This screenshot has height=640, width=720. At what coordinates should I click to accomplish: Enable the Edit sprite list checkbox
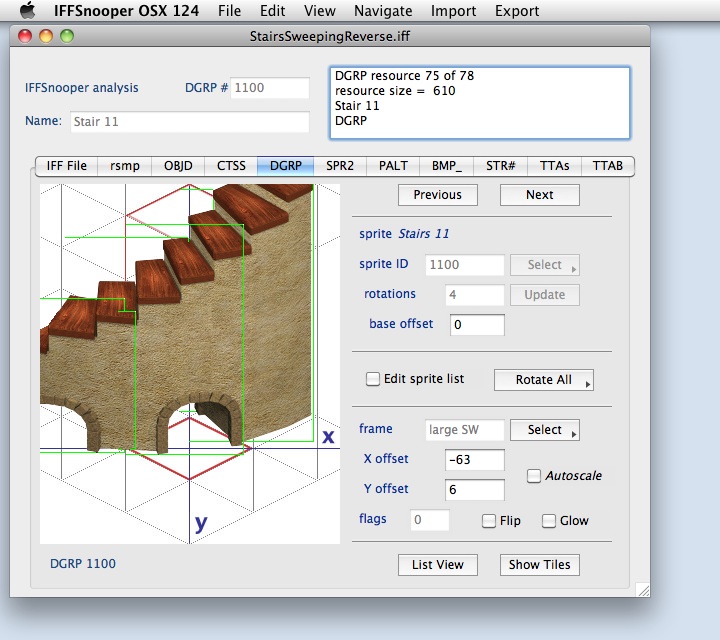point(373,380)
